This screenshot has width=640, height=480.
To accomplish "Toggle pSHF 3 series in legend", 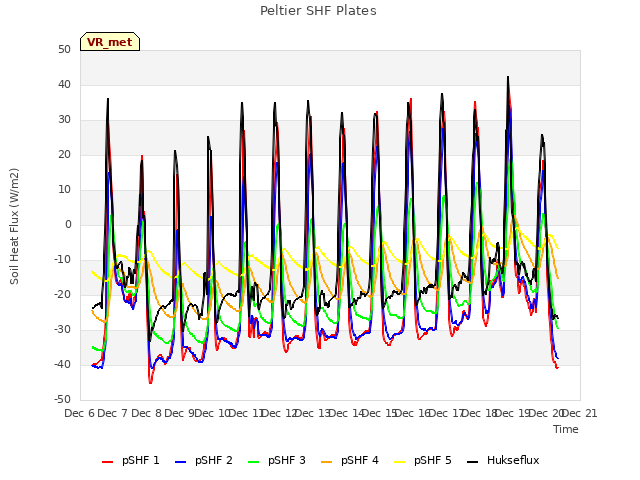I will pos(277,460).
